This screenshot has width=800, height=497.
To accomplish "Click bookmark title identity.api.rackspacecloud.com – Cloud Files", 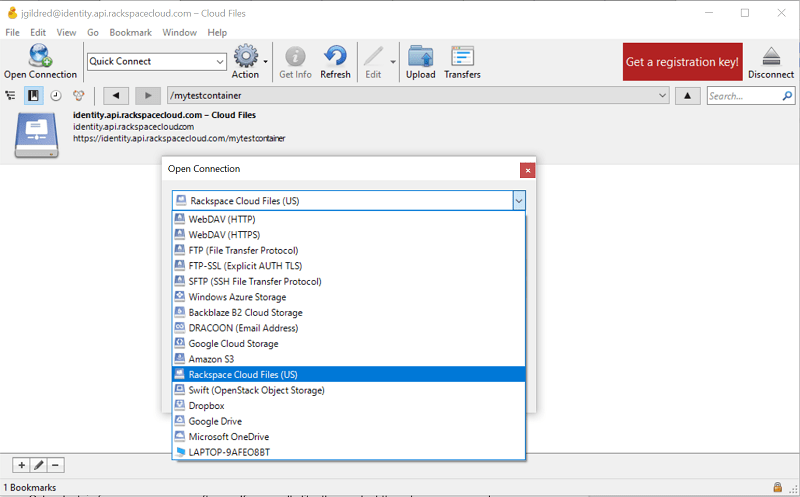I will [164, 115].
